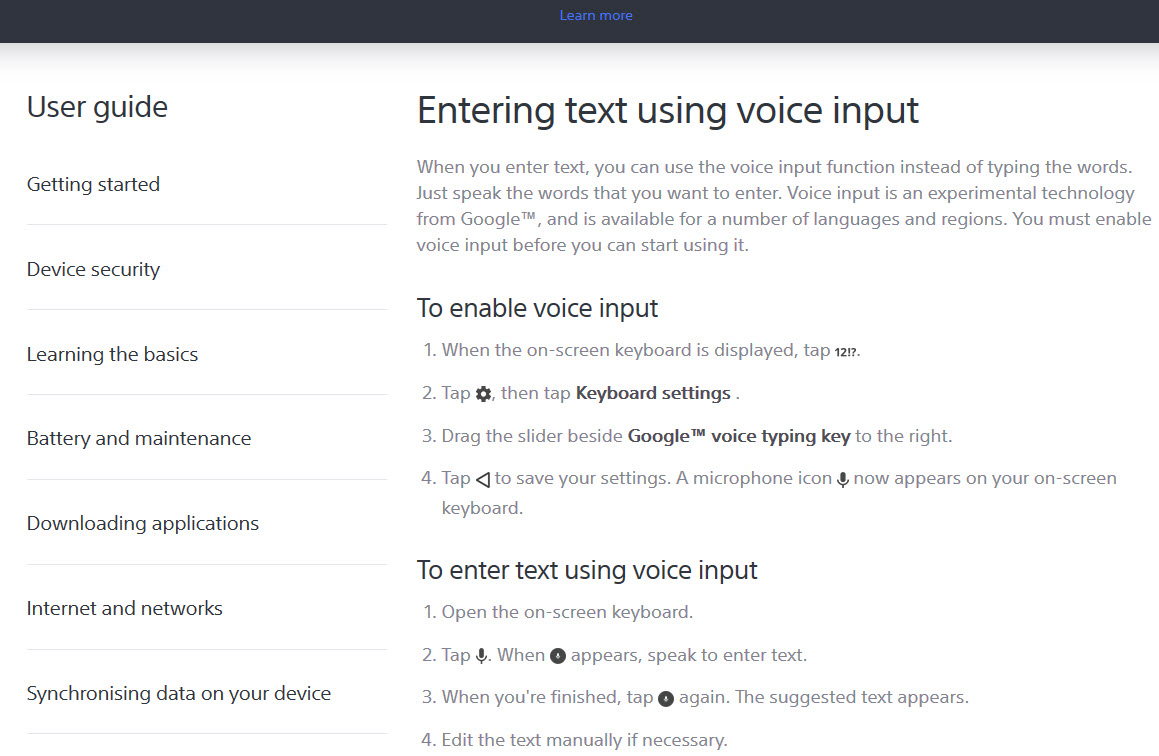Click the 12!? keyboard symbol icon
Viewport: 1159px width, 756px height.
[846, 352]
